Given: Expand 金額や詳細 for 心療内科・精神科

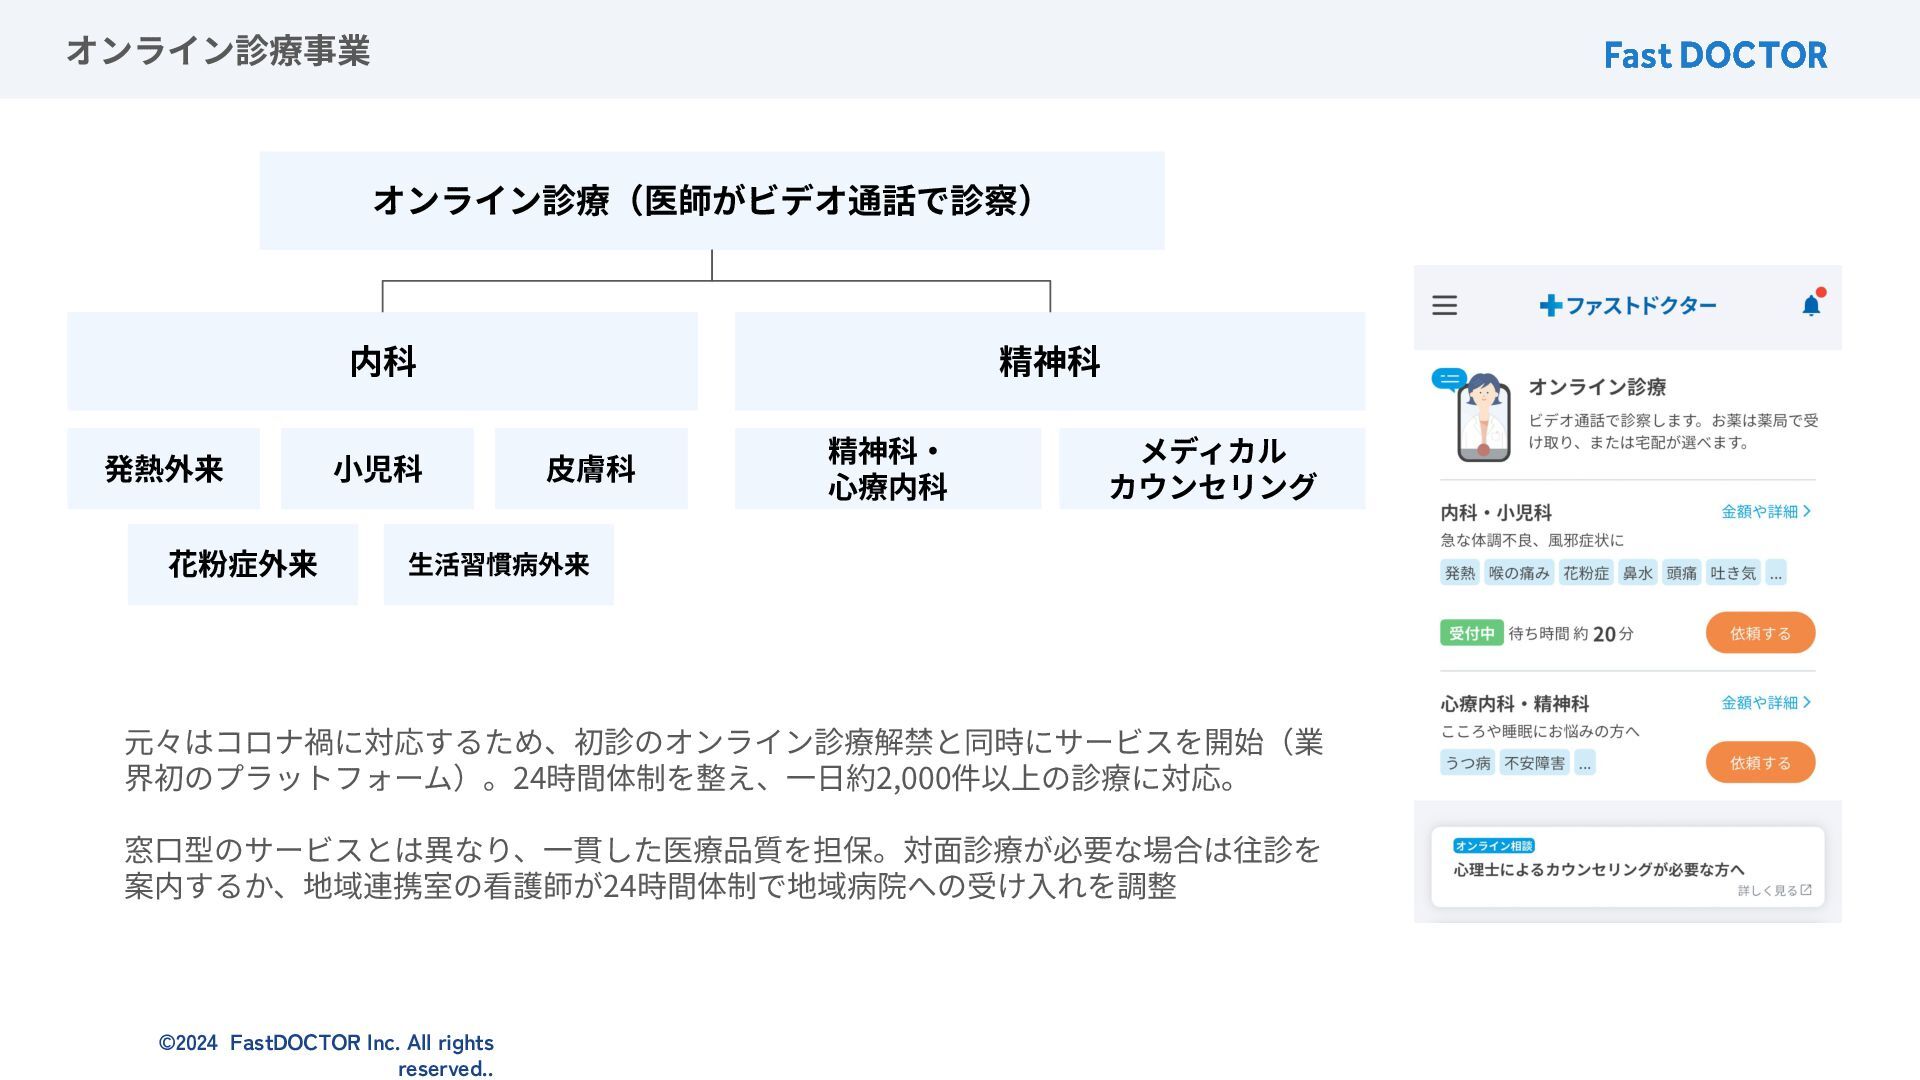Looking at the screenshot, I should [1765, 702].
